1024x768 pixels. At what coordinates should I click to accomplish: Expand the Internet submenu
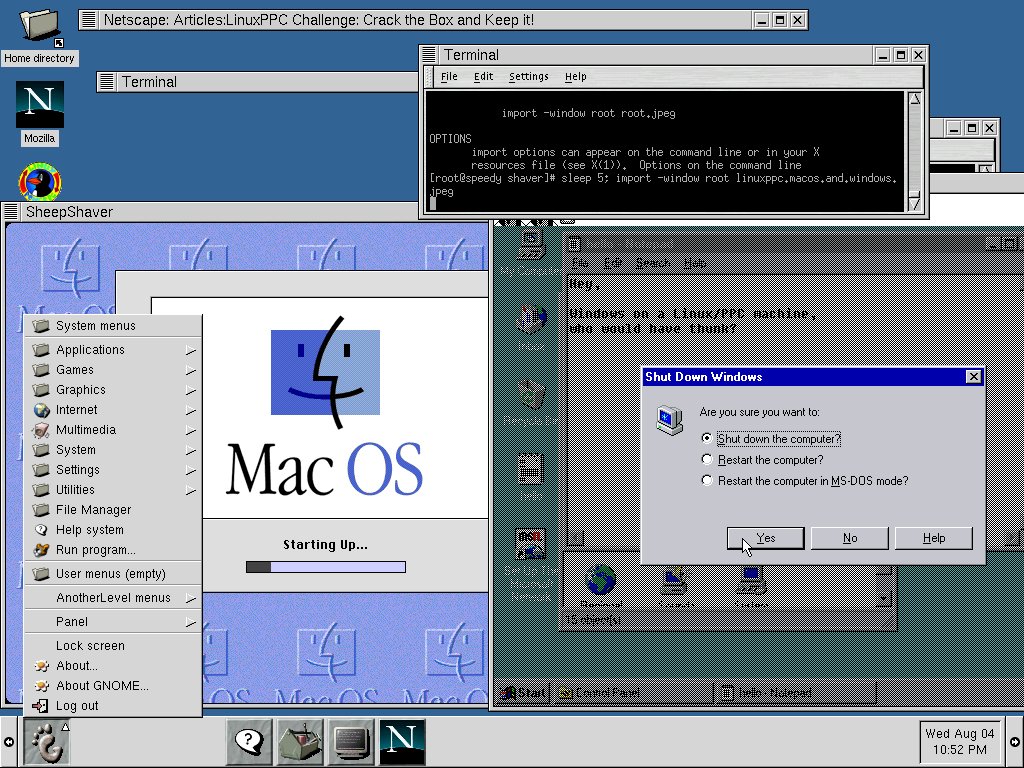click(x=114, y=410)
